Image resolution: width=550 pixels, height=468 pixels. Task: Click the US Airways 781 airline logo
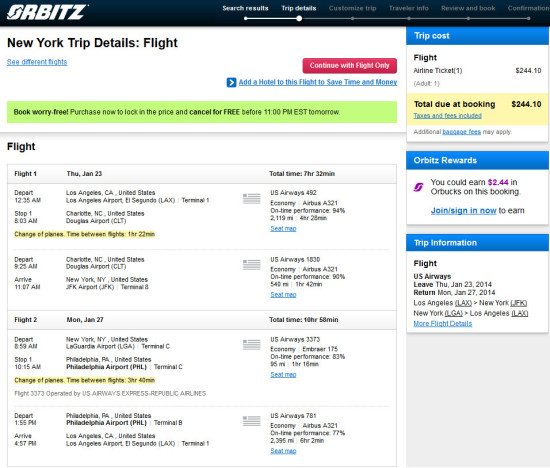coord(251,421)
